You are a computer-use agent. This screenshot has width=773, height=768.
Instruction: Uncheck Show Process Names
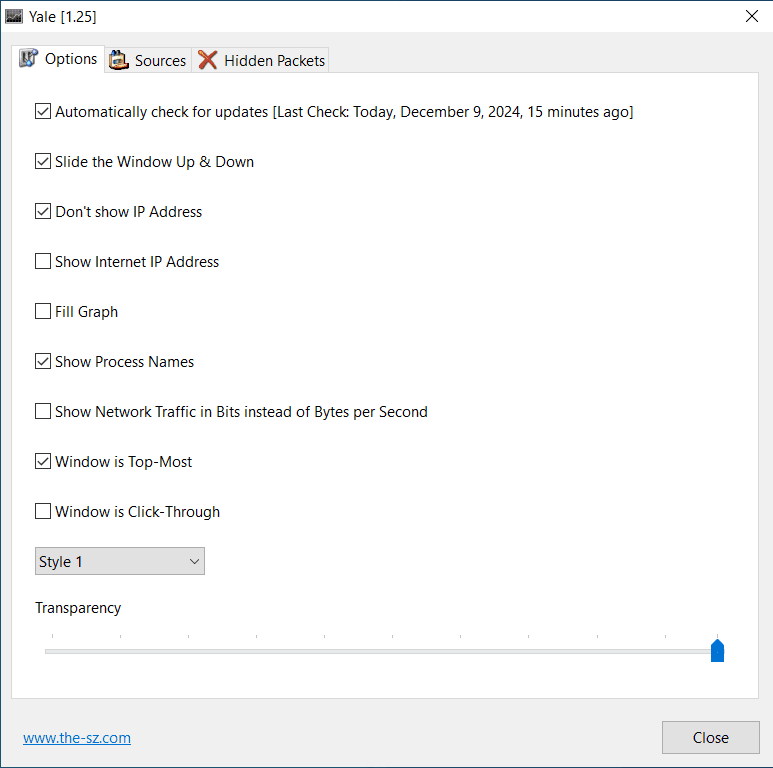click(43, 362)
